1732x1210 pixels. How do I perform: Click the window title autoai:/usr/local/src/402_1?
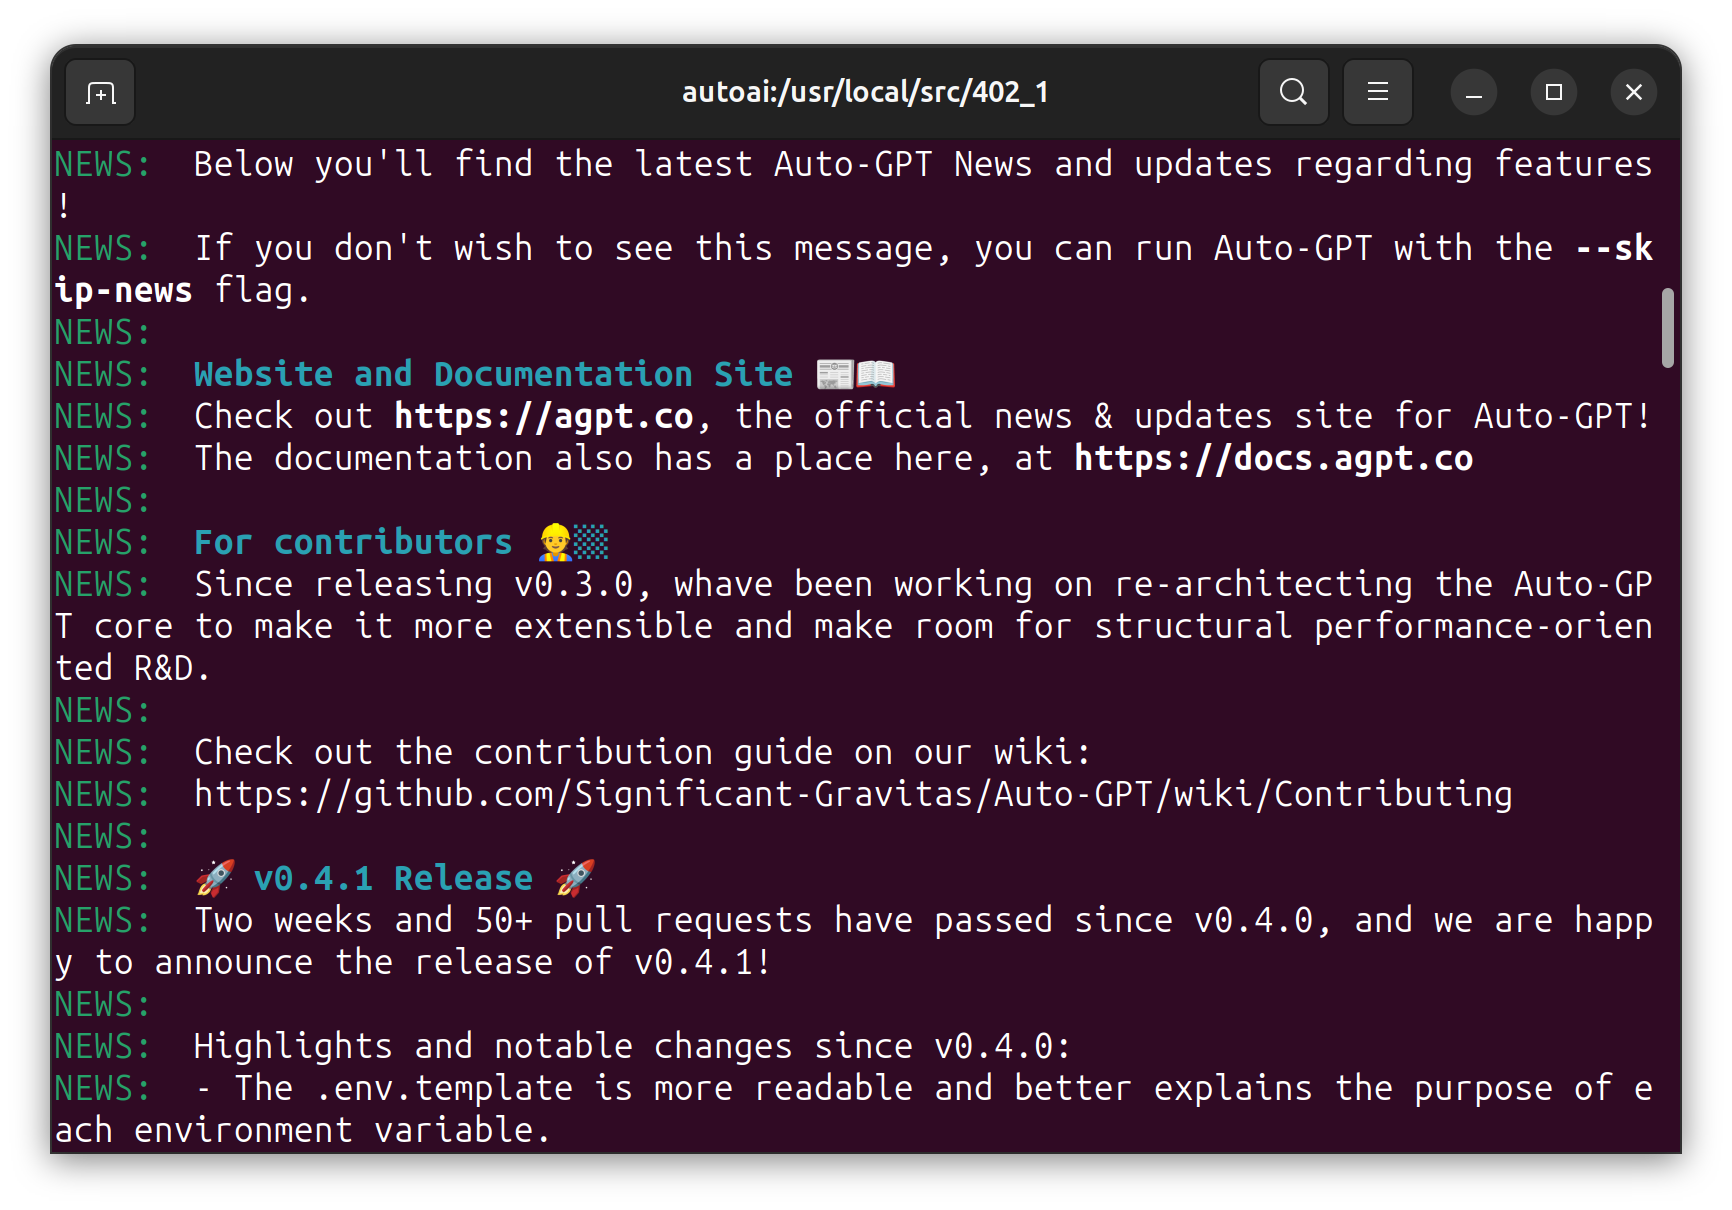pyautogui.click(x=865, y=92)
